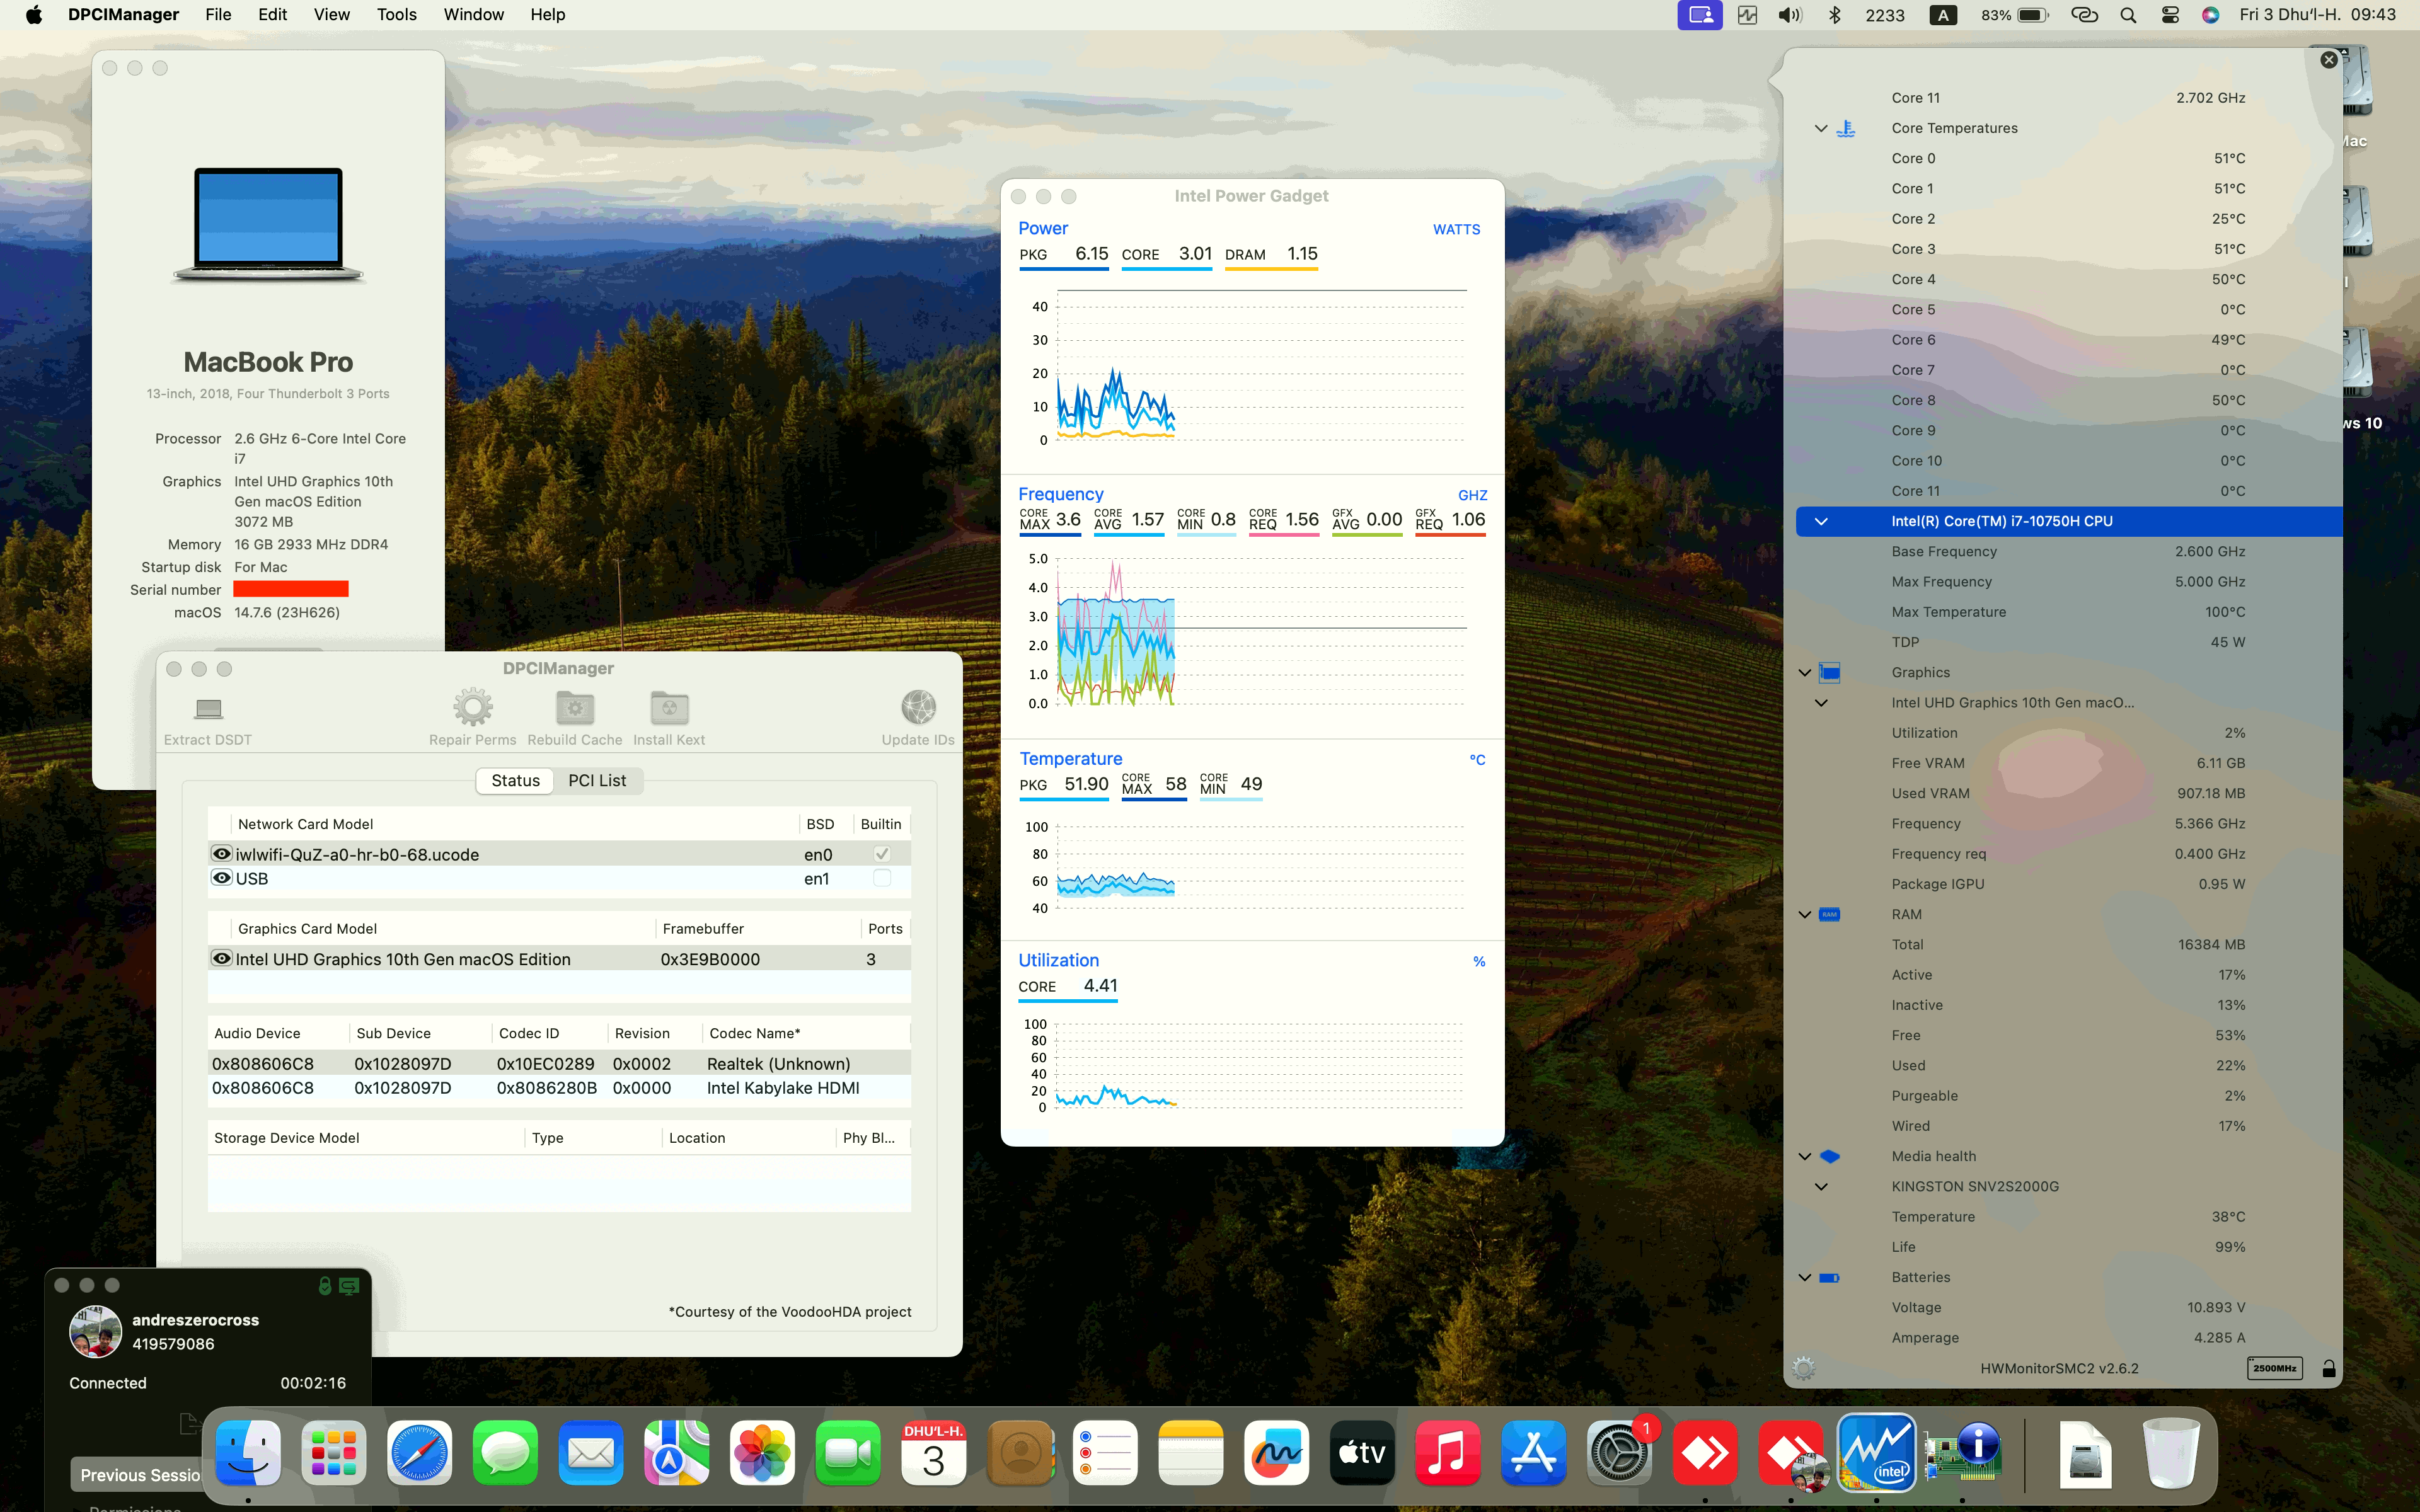Screen dimensions: 2420x1512
Task: Click the Bluetooth icon in the menu bar
Action: tap(1836, 14)
